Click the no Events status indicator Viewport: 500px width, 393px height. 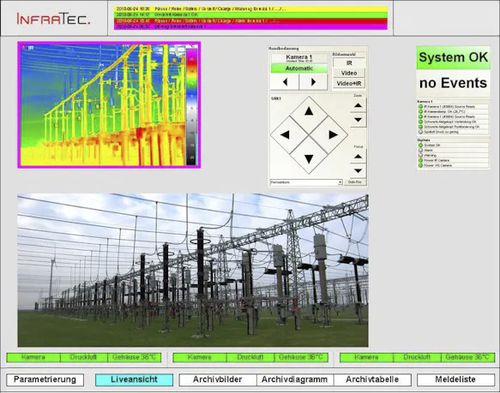[x=453, y=83]
